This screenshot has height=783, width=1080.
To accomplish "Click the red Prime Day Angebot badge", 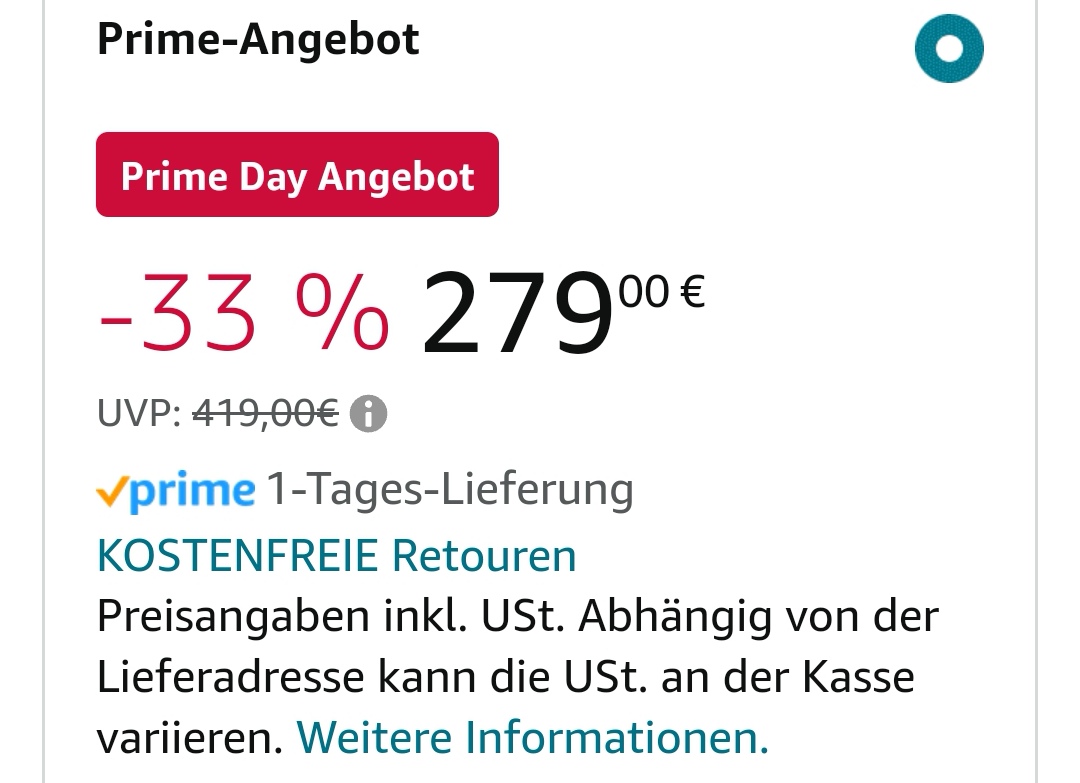I will click(x=297, y=175).
